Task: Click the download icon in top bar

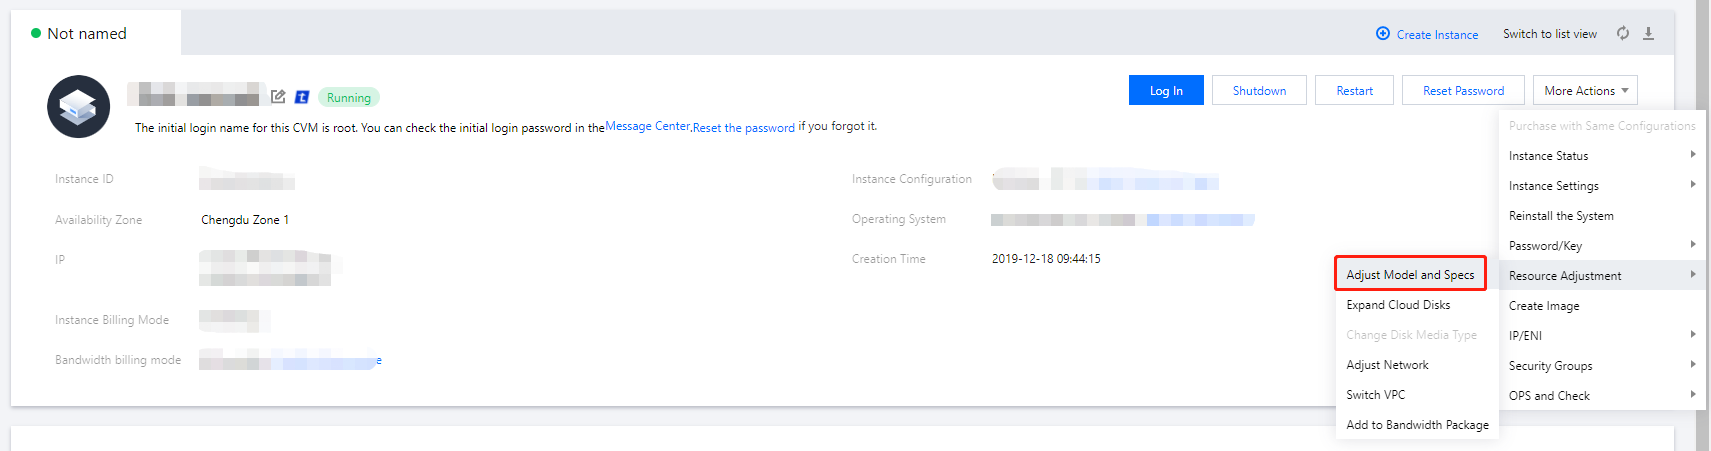Action: point(1648,34)
